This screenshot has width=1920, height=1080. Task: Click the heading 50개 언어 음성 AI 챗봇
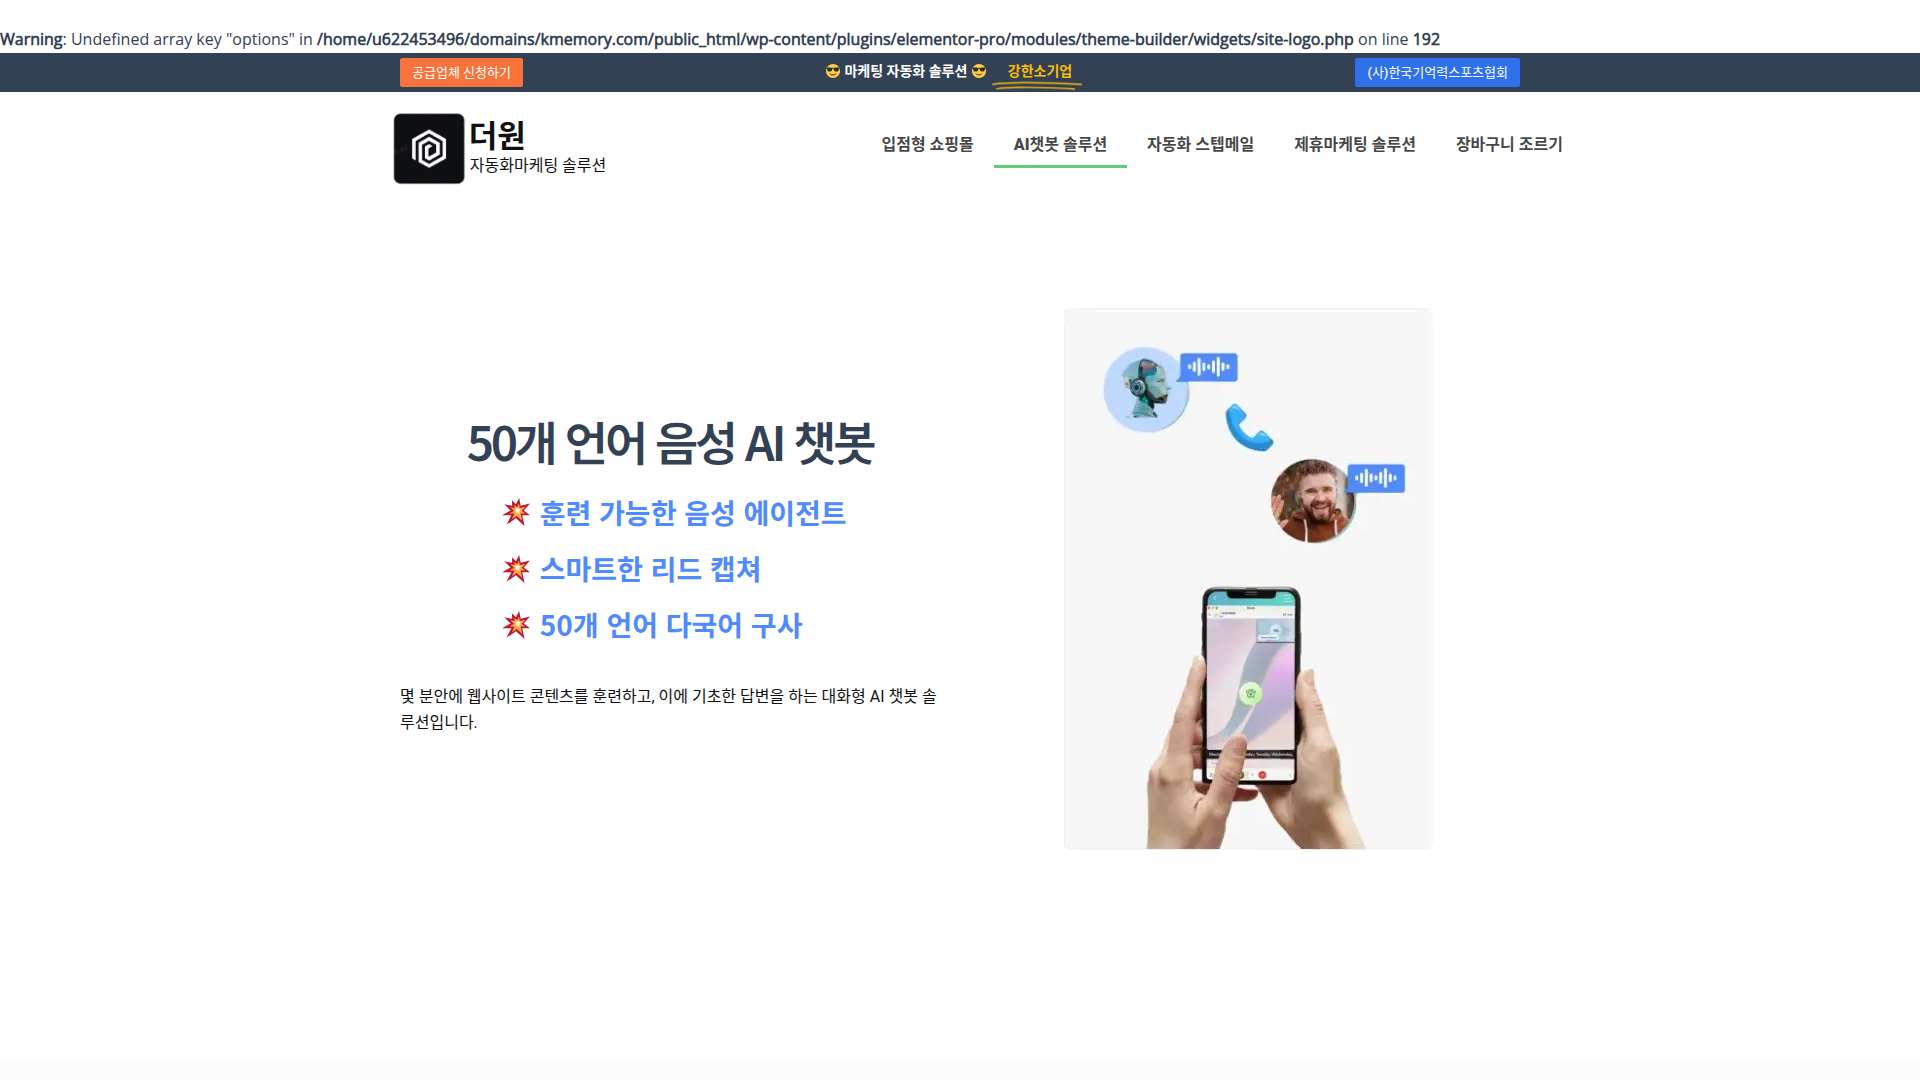coord(671,443)
